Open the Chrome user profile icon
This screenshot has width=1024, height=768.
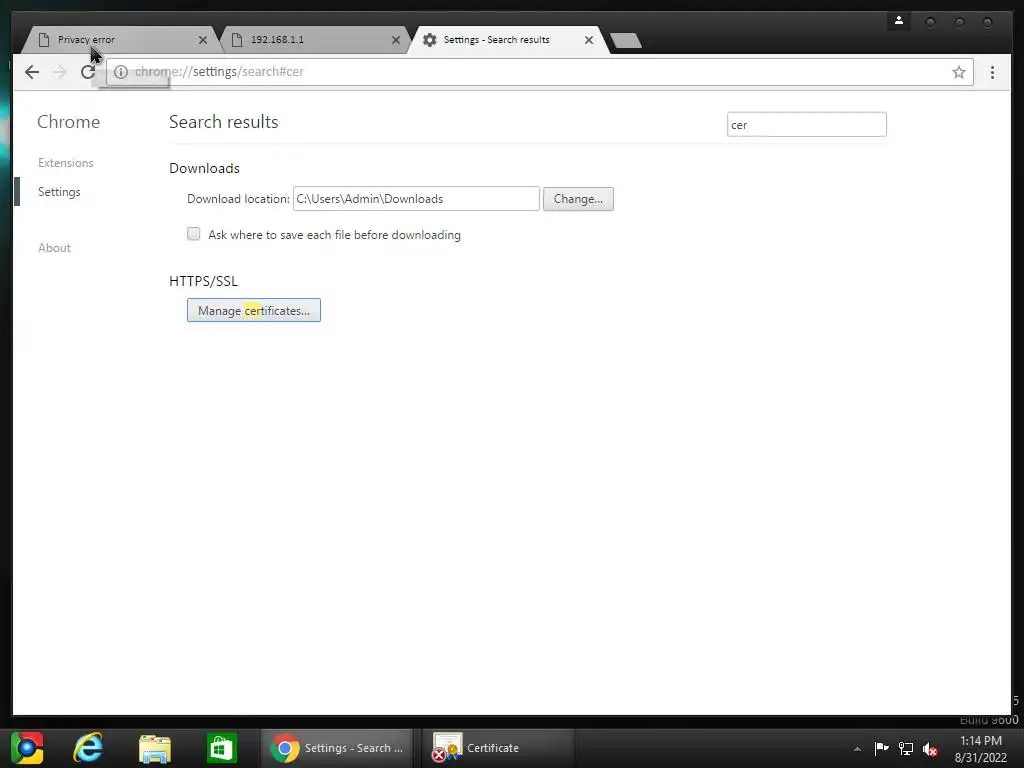coord(899,21)
